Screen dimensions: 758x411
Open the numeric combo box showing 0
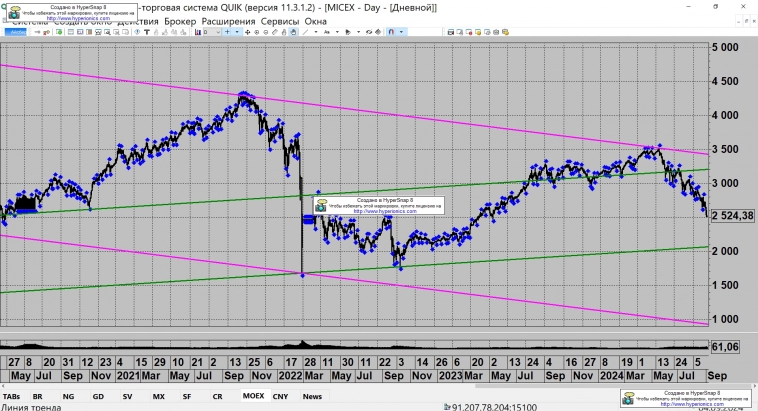click(x=212, y=32)
